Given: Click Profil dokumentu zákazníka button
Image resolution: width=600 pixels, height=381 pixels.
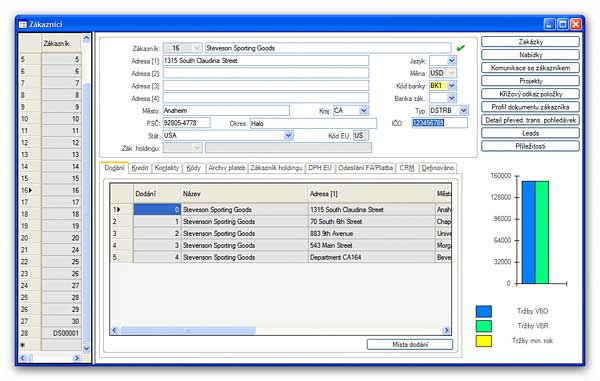Looking at the screenshot, I should [530, 107].
